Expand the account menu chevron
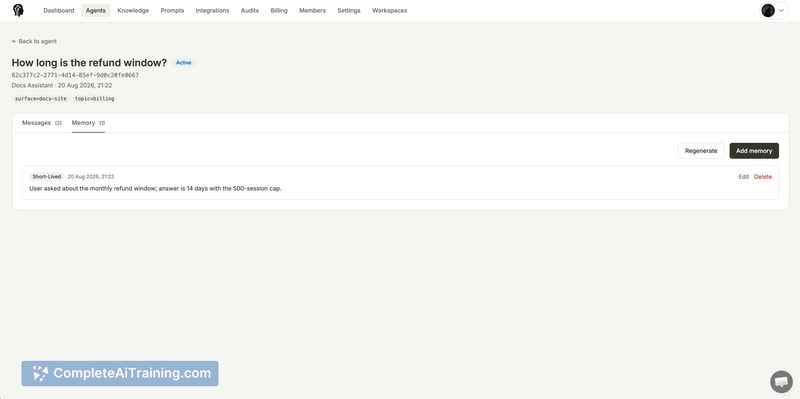The width and height of the screenshot is (800, 399). coord(781,10)
